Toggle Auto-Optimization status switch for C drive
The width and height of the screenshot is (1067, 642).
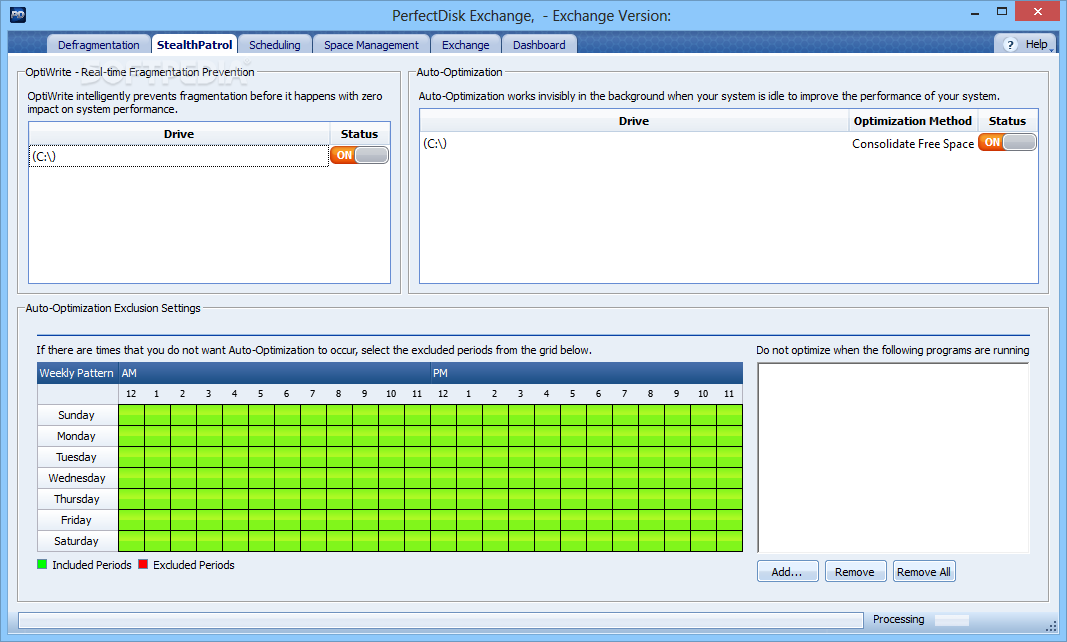pyautogui.click(x=1007, y=142)
